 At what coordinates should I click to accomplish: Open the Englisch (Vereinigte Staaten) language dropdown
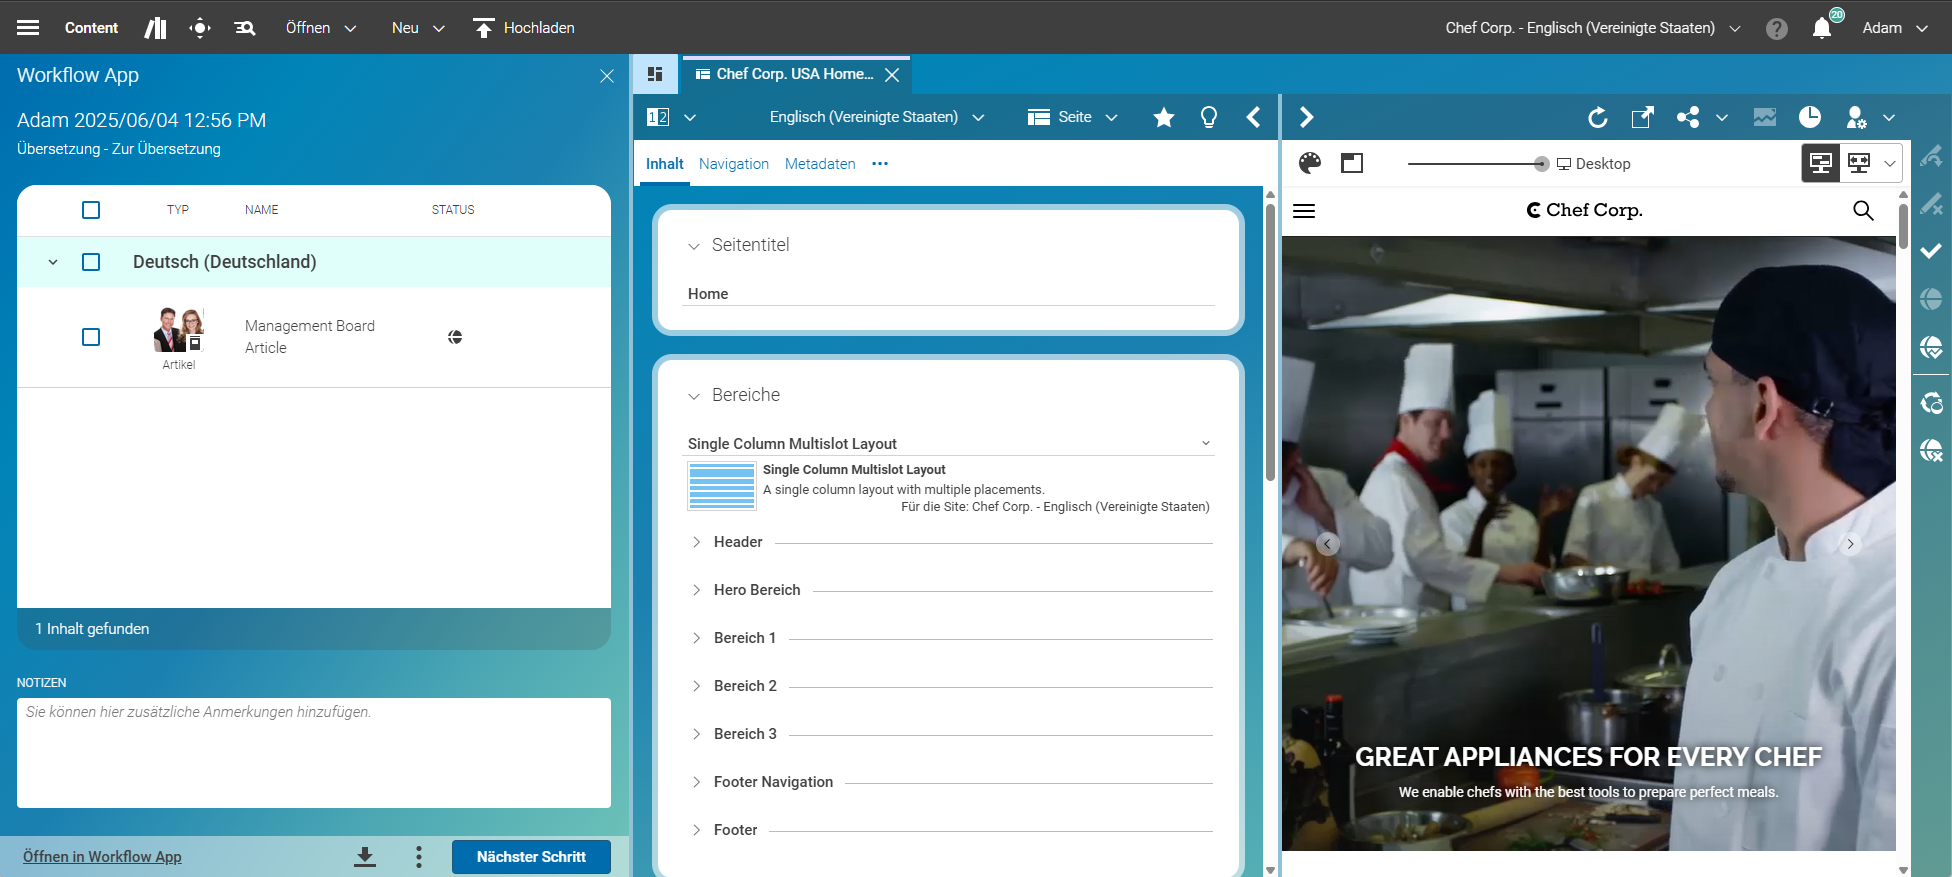(x=876, y=118)
